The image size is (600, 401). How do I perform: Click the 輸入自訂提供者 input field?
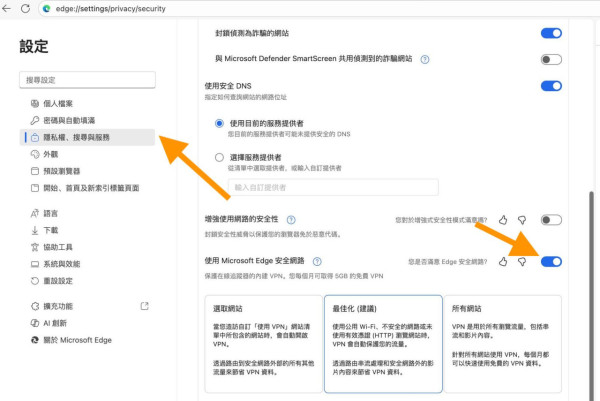point(333,187)
